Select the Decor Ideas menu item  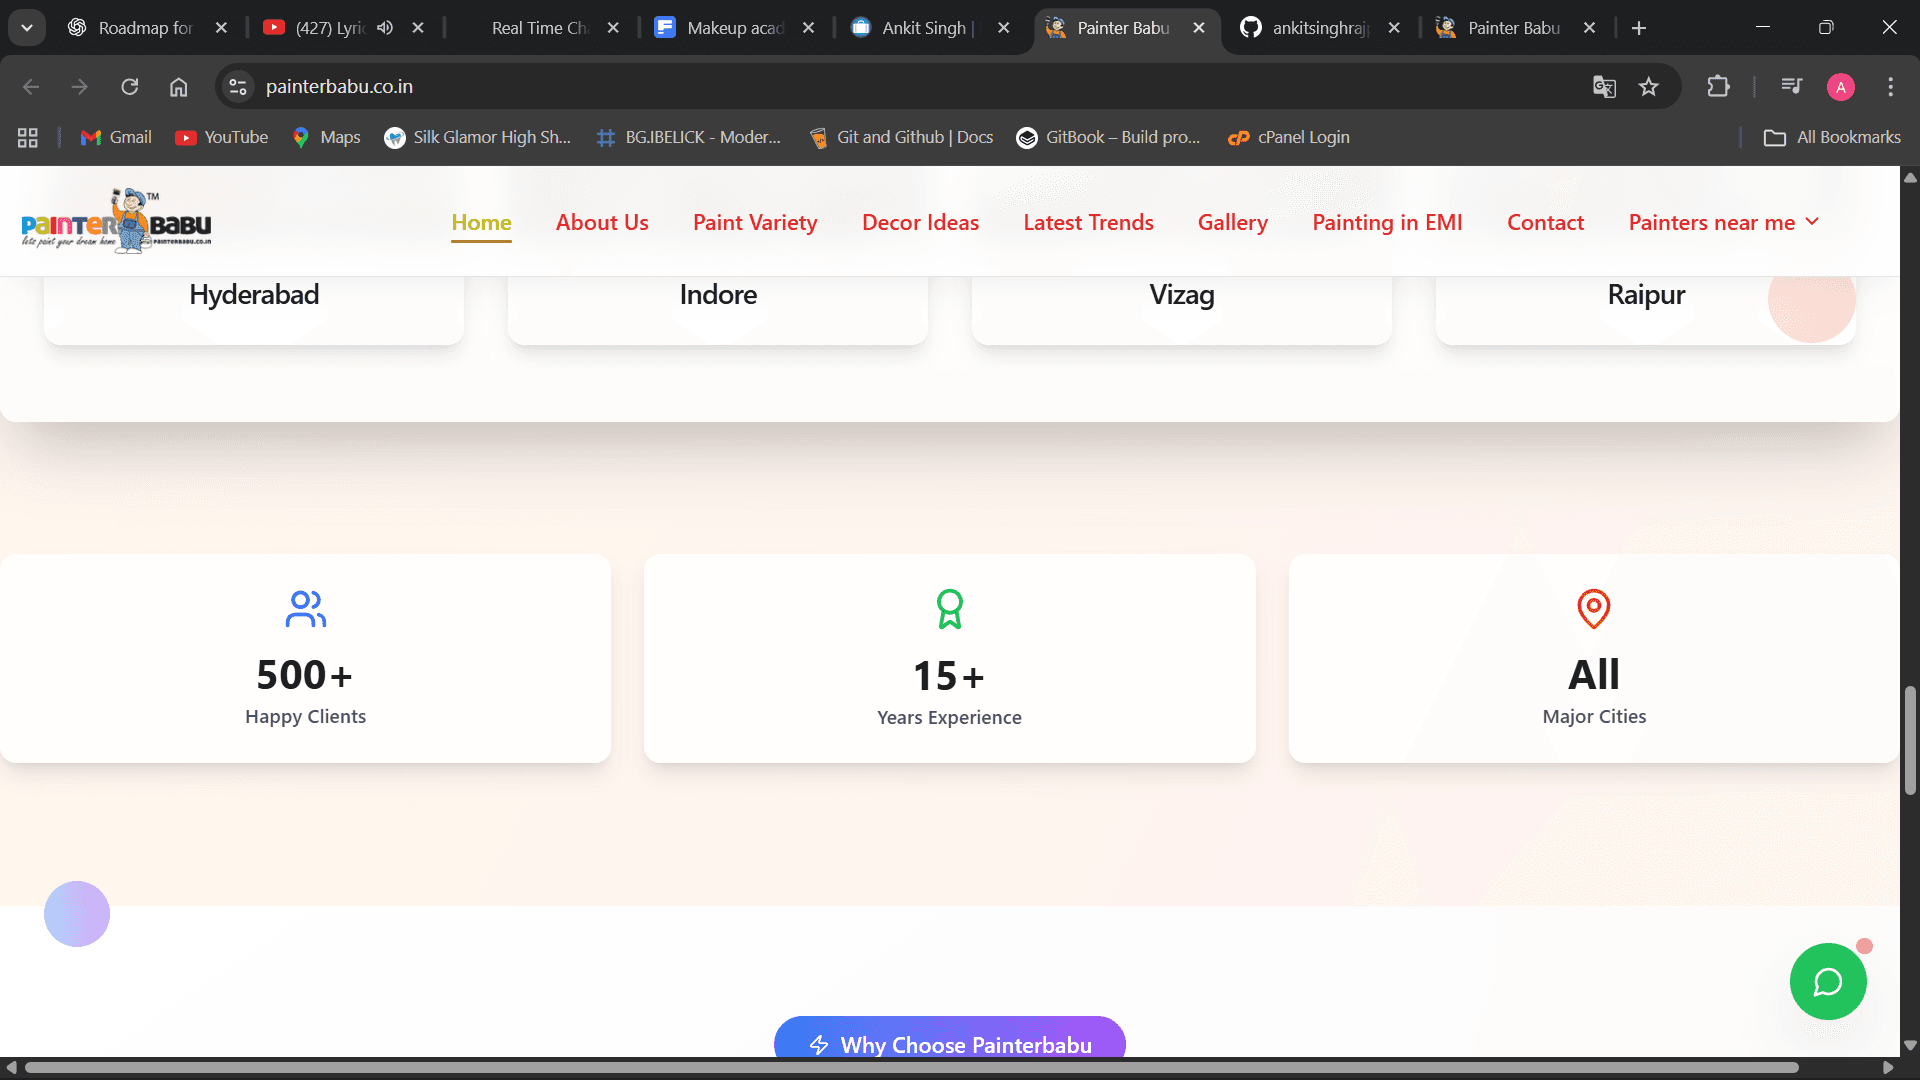(x=920, y=222)
